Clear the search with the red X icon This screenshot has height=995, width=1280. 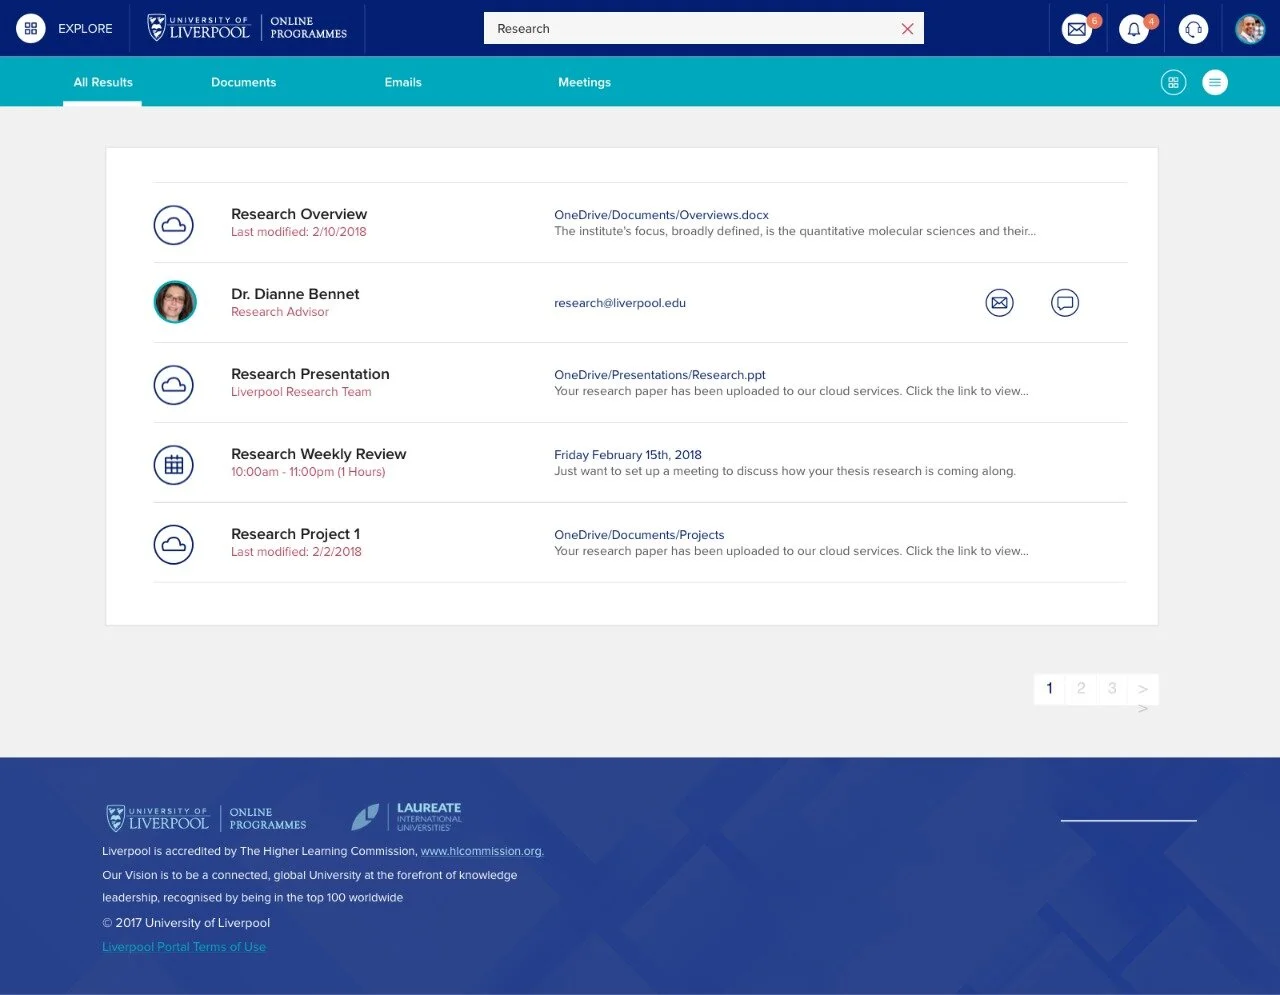(x=907, y=28)
